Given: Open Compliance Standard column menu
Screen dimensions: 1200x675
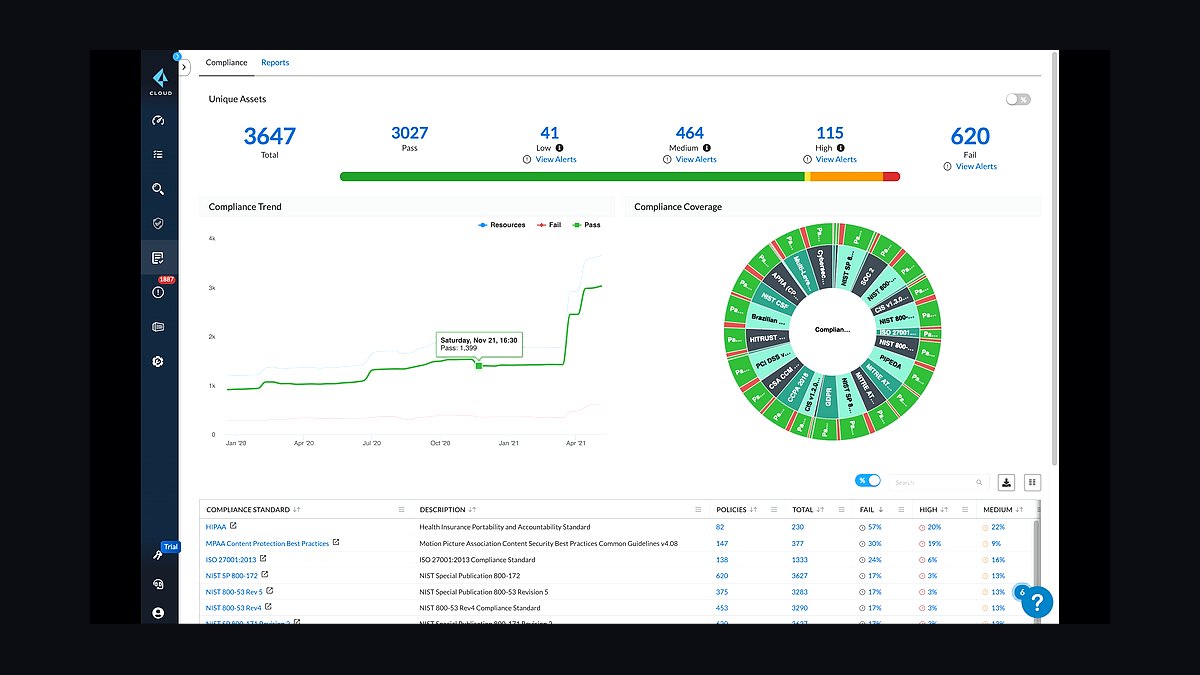Looking at the screenshot, I should click(402, 510).
